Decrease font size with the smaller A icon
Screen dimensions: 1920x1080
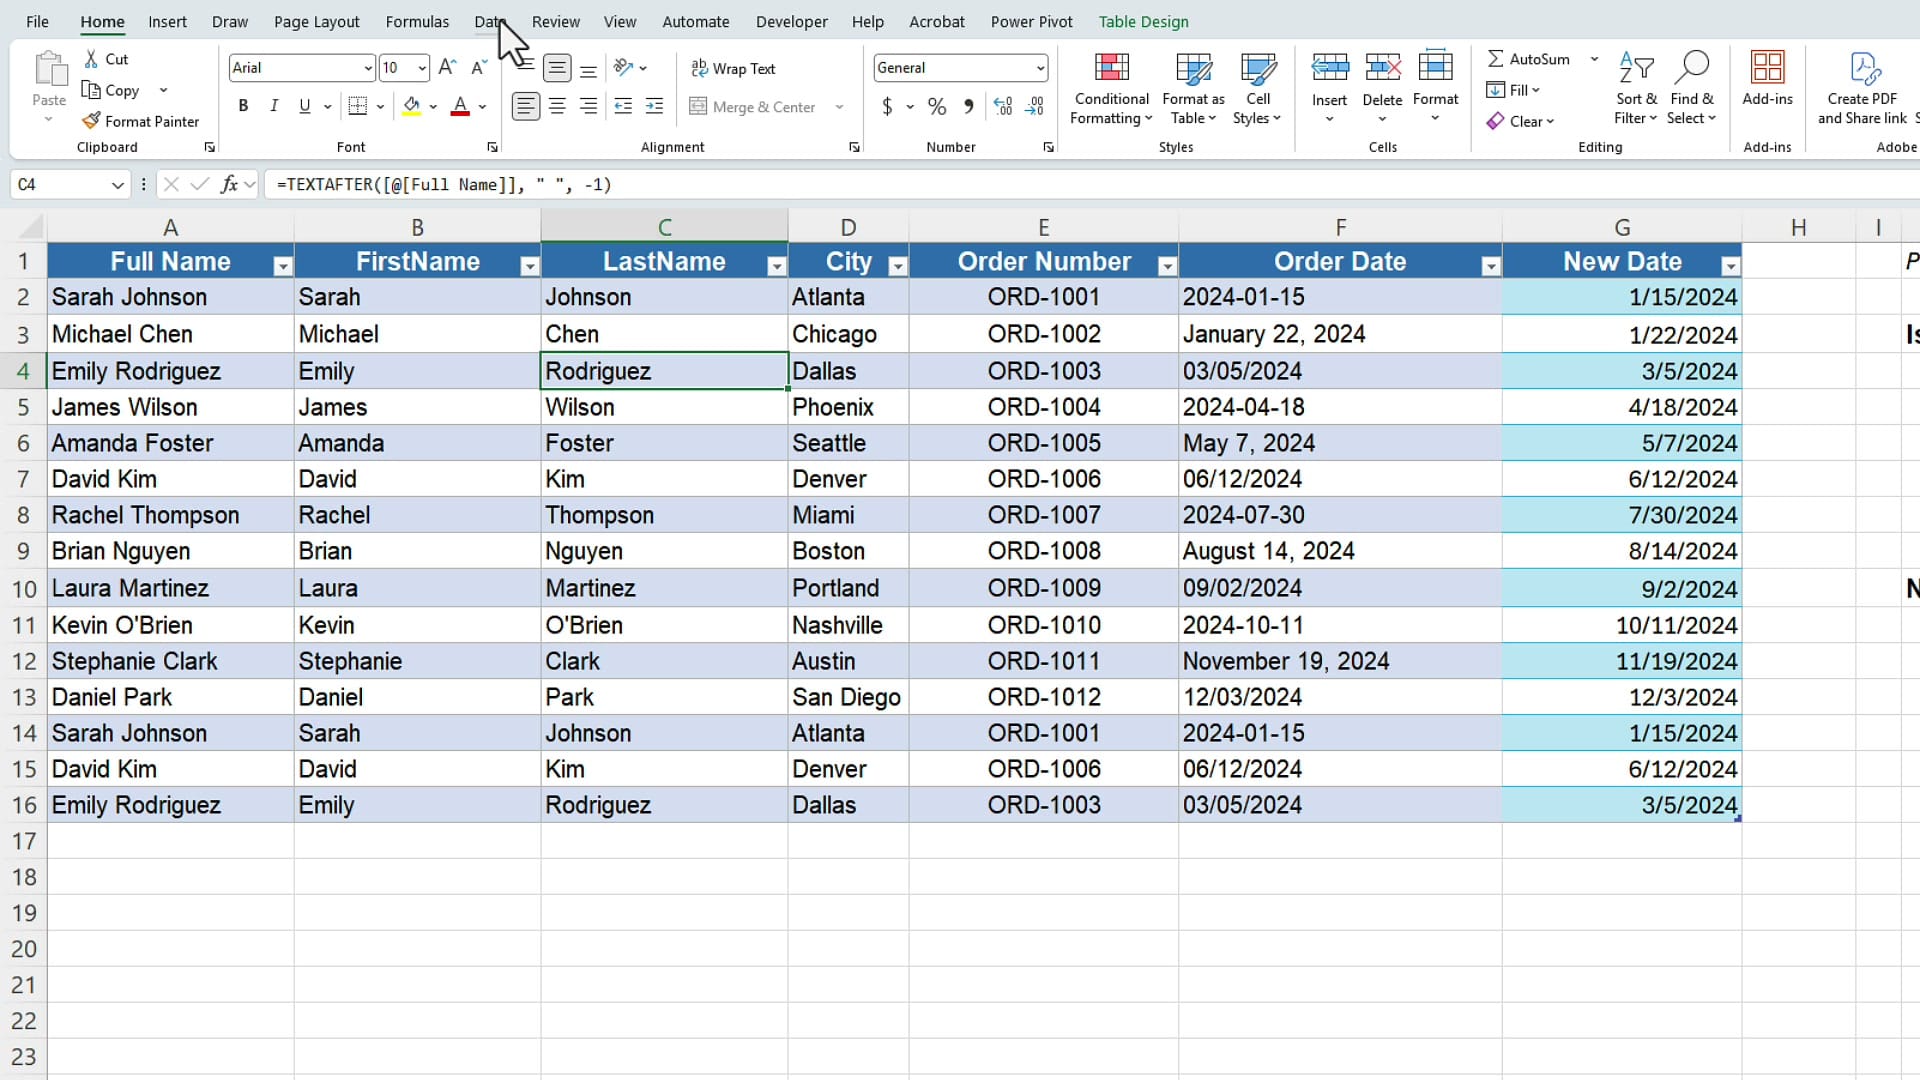coord(479,67)
